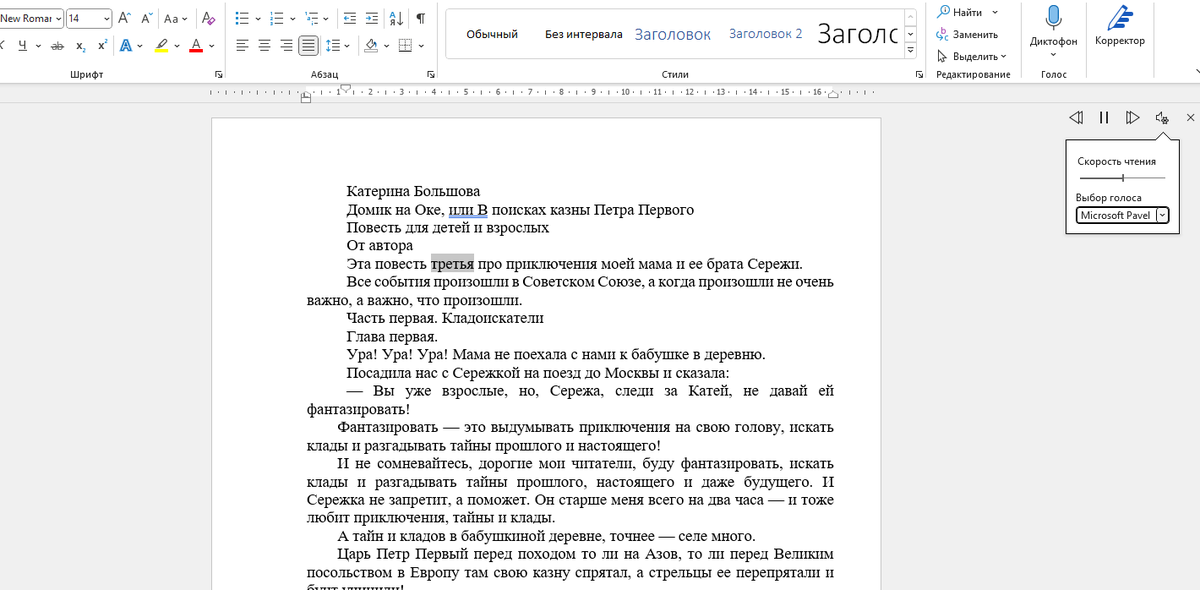Toggle justified alignment
The height and width of the screenshot is (590, 1200).
coord(308,45)
